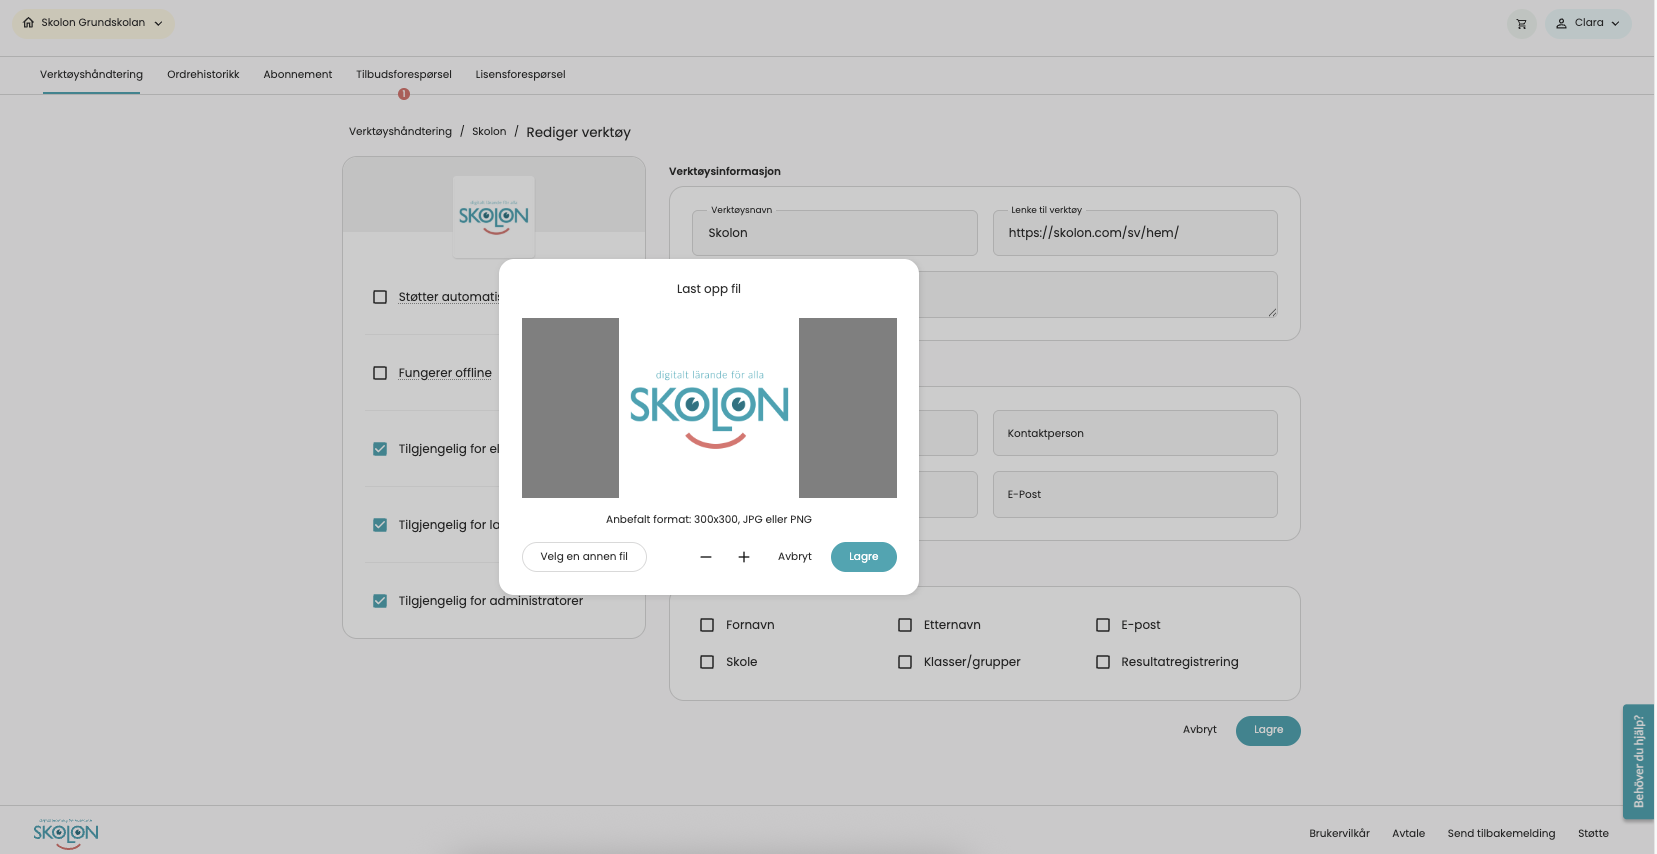
Task: Tick the Fornavn checkbox
Action: (x=707, y=625)
